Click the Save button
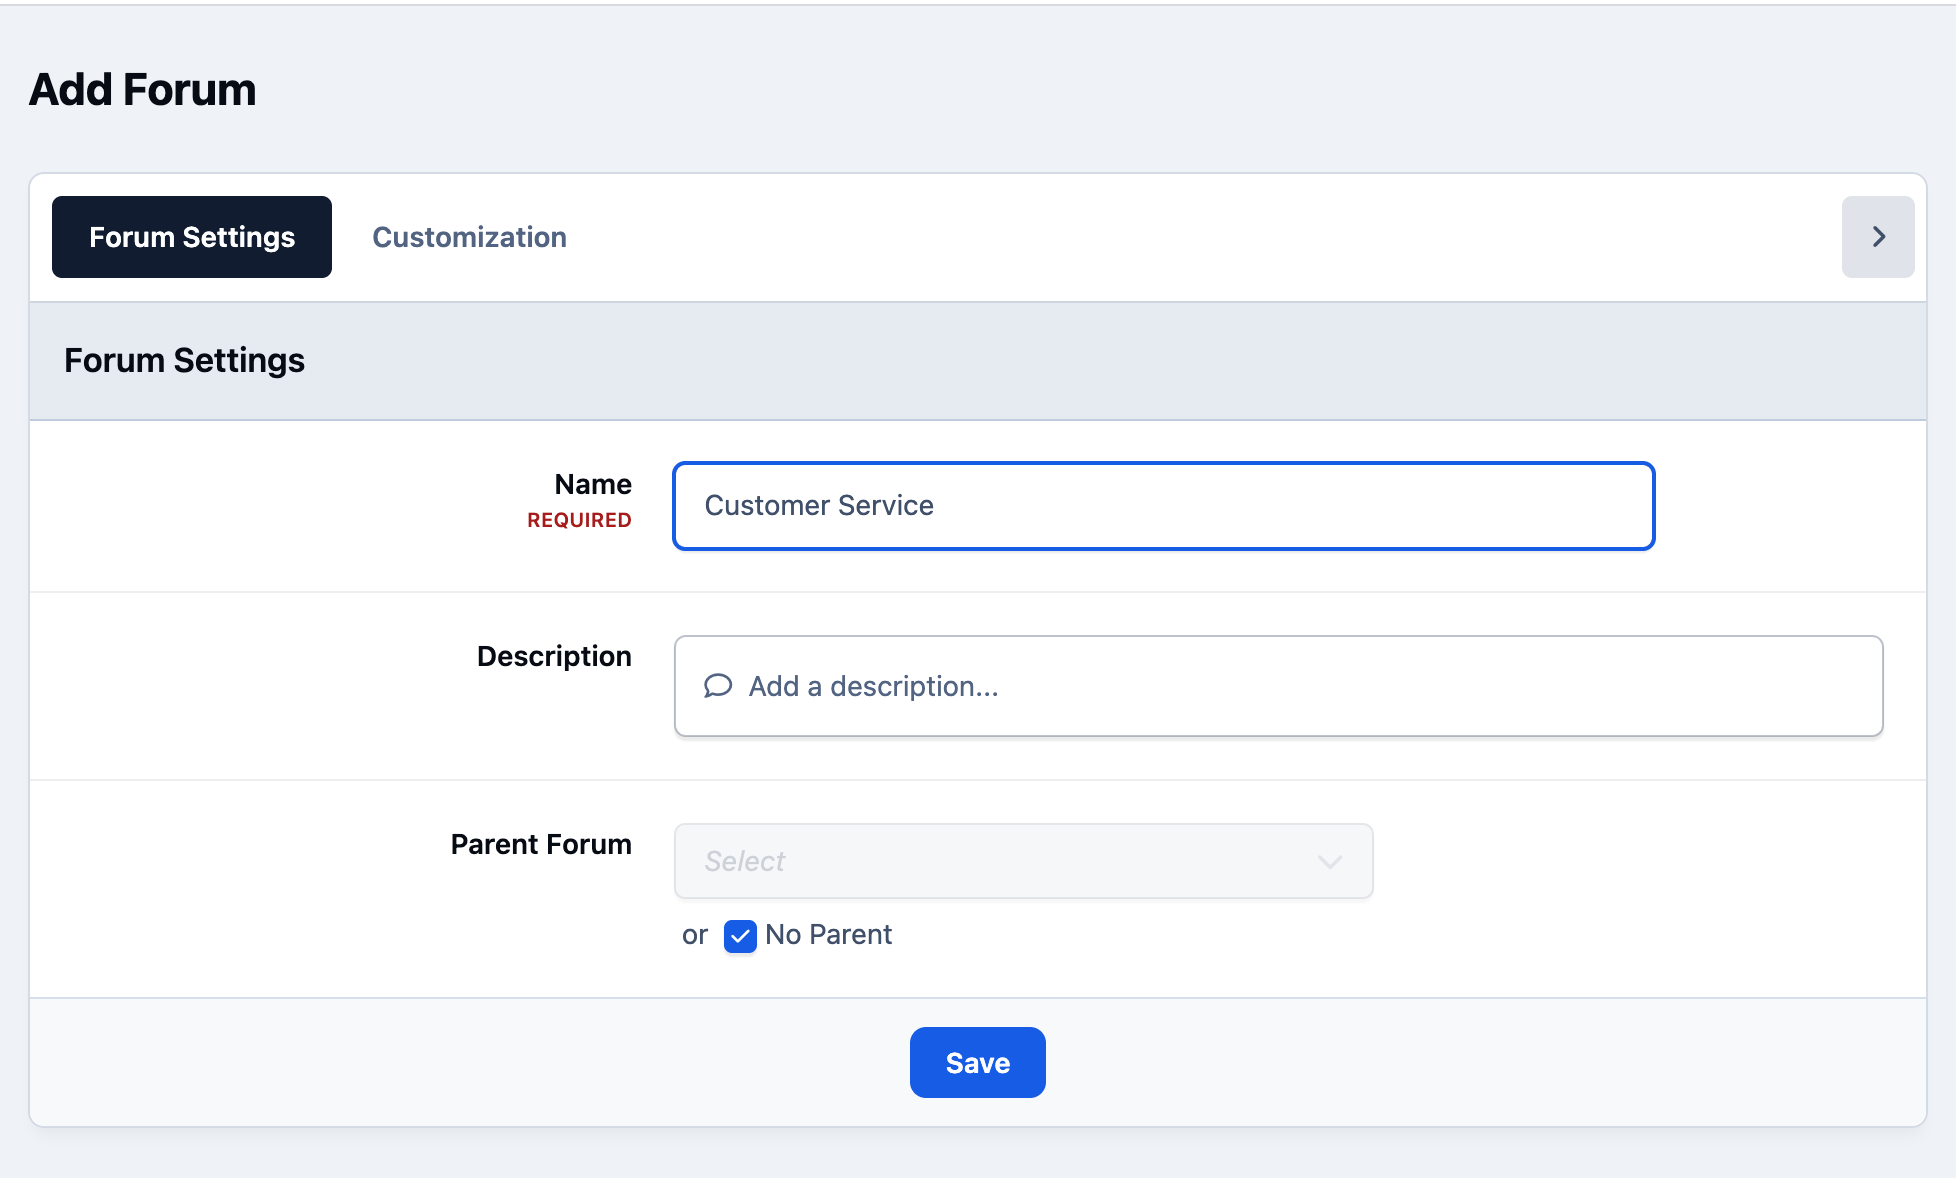1956x1178 pixels. tap(978, 1062)
